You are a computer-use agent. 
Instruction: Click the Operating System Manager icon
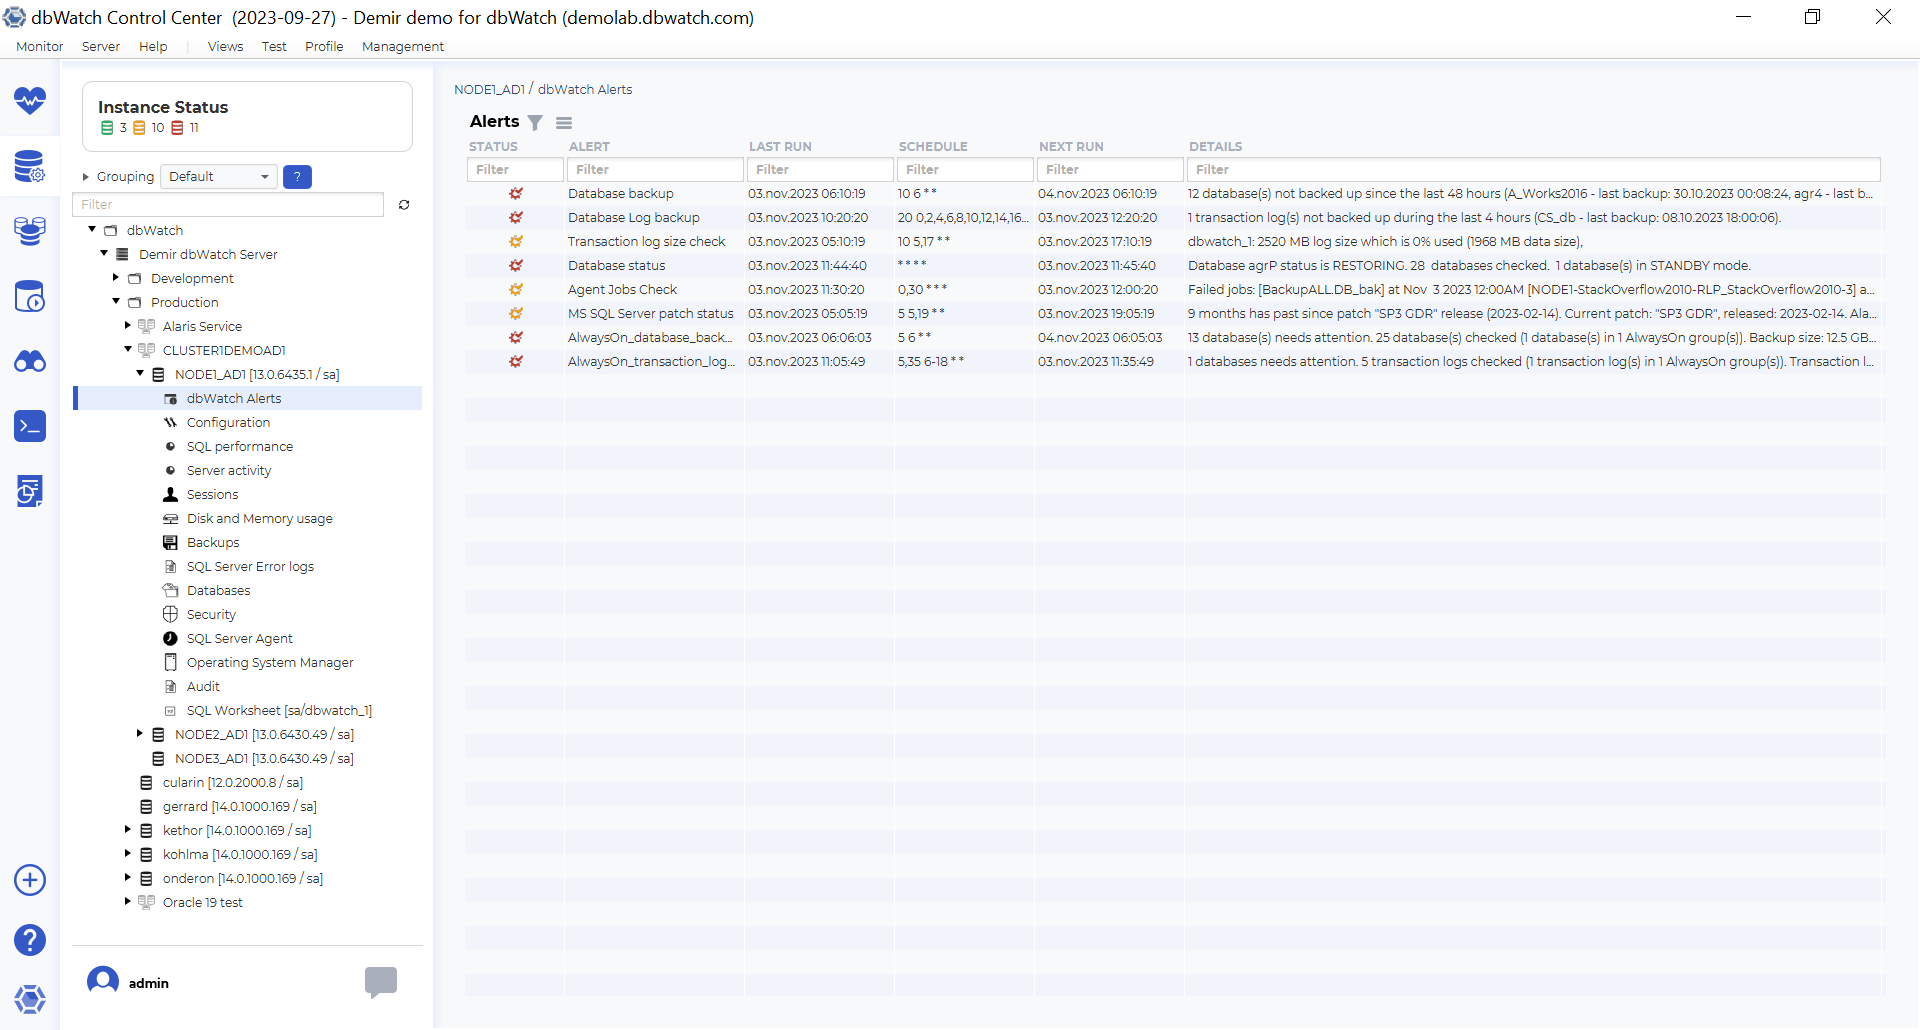coord(171,662)
